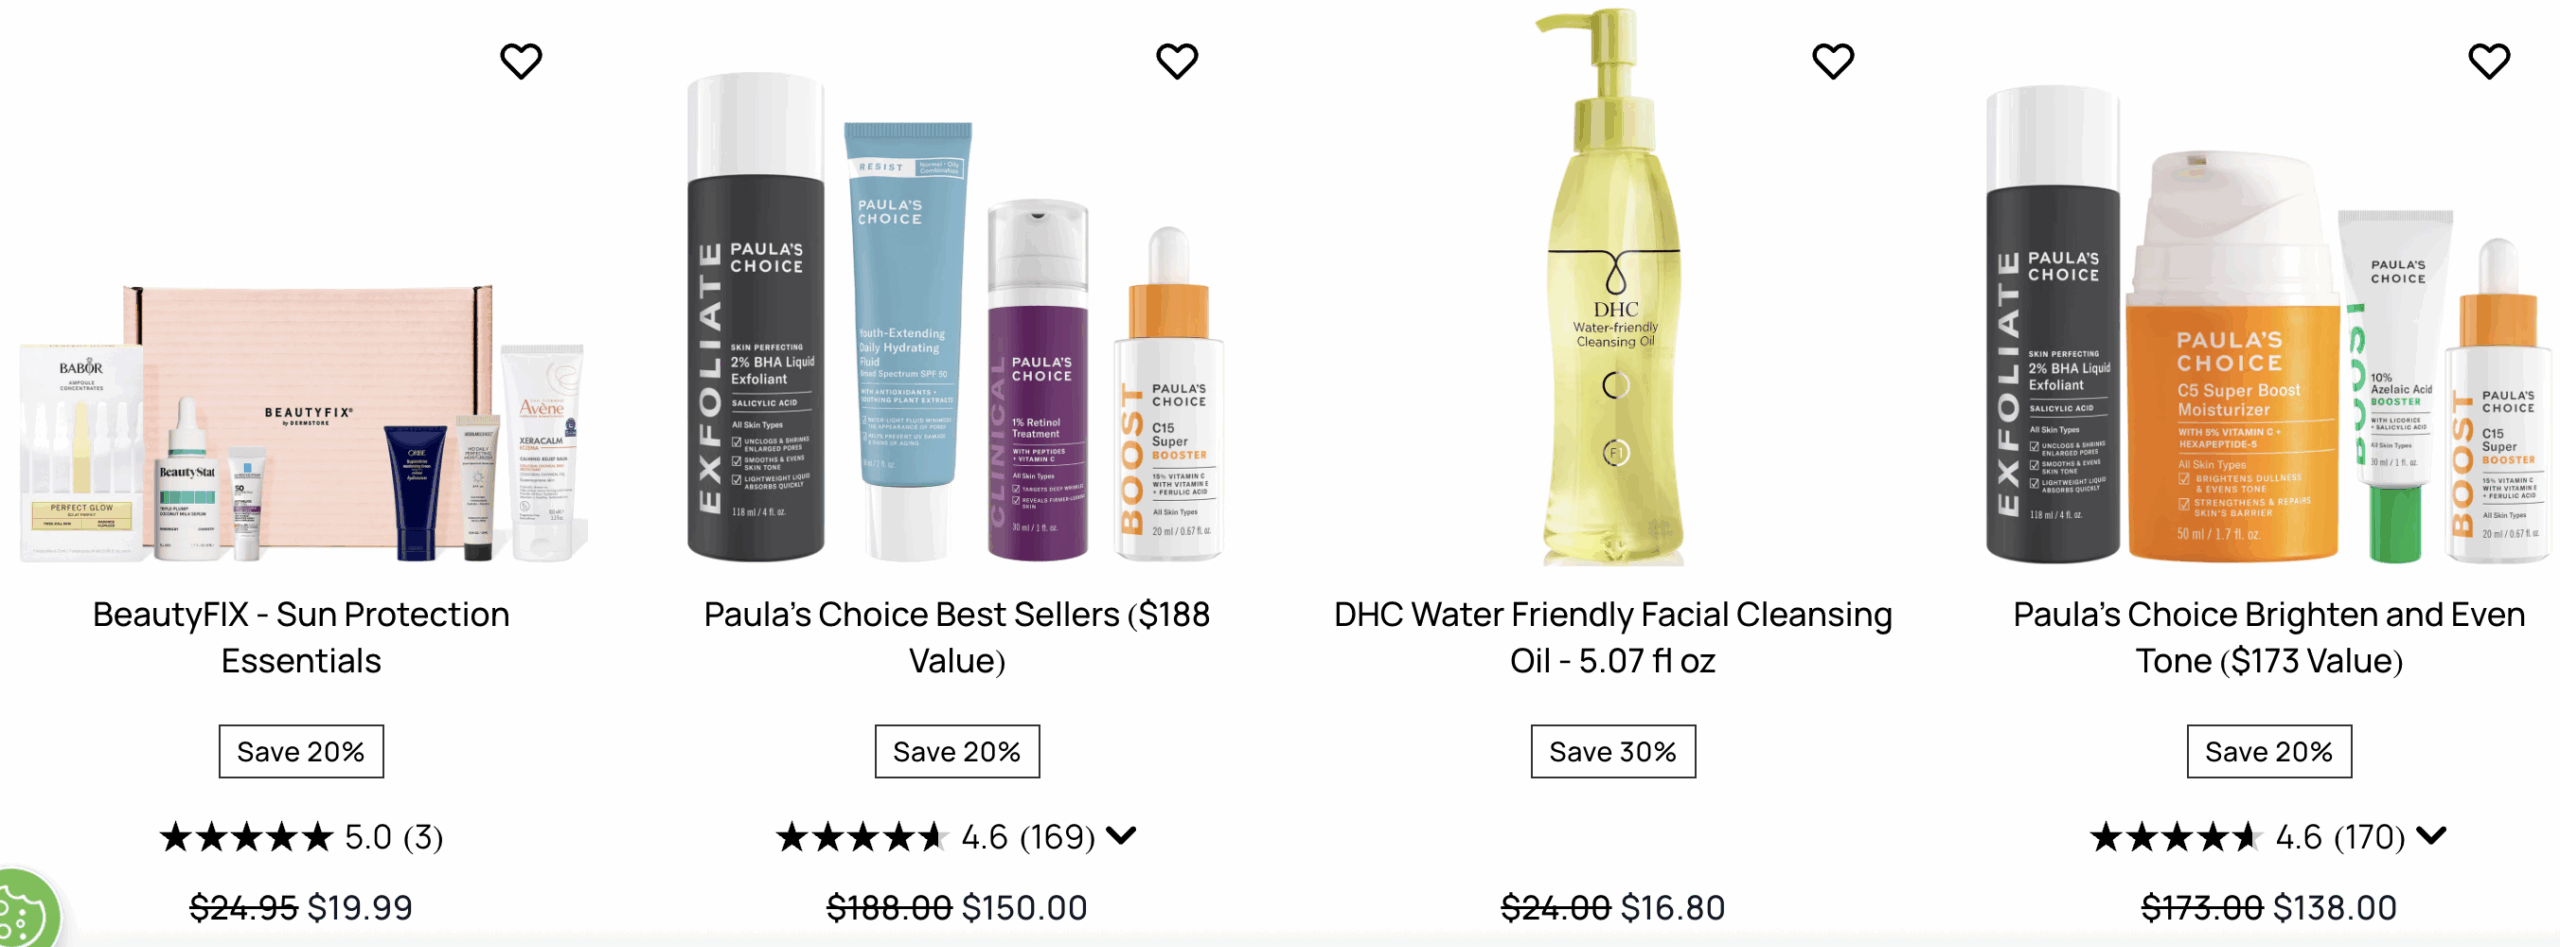This screenshot has width=2560, height=947.
Task: Click the 5.0 star rating for BeautyFIX
Action: (x=301, y=836)
